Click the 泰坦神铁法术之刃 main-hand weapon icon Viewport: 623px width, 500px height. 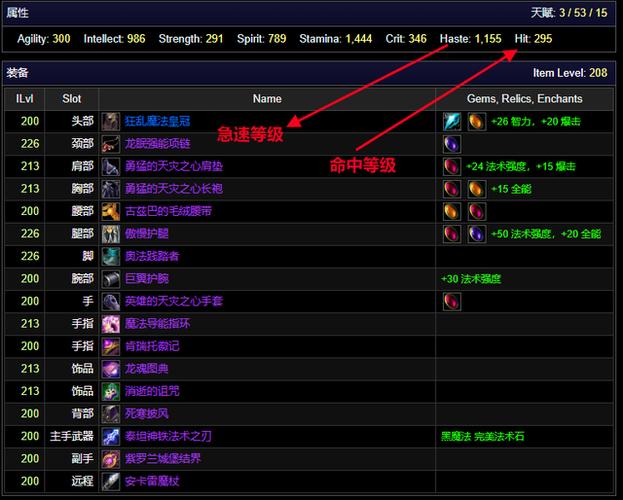coord(111,436)
